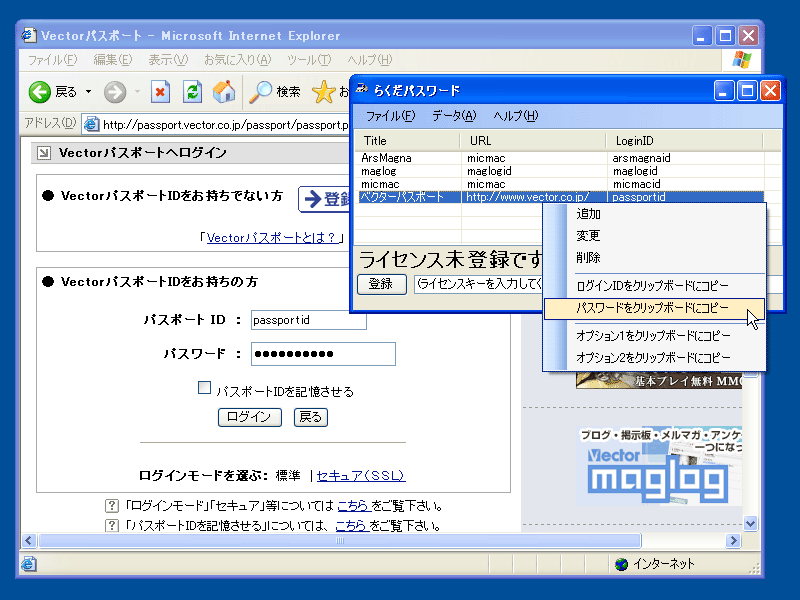This screenshot has height=600, width=800.
Task: Open the 検索 search magnifier icon
Action: [260, 92]
